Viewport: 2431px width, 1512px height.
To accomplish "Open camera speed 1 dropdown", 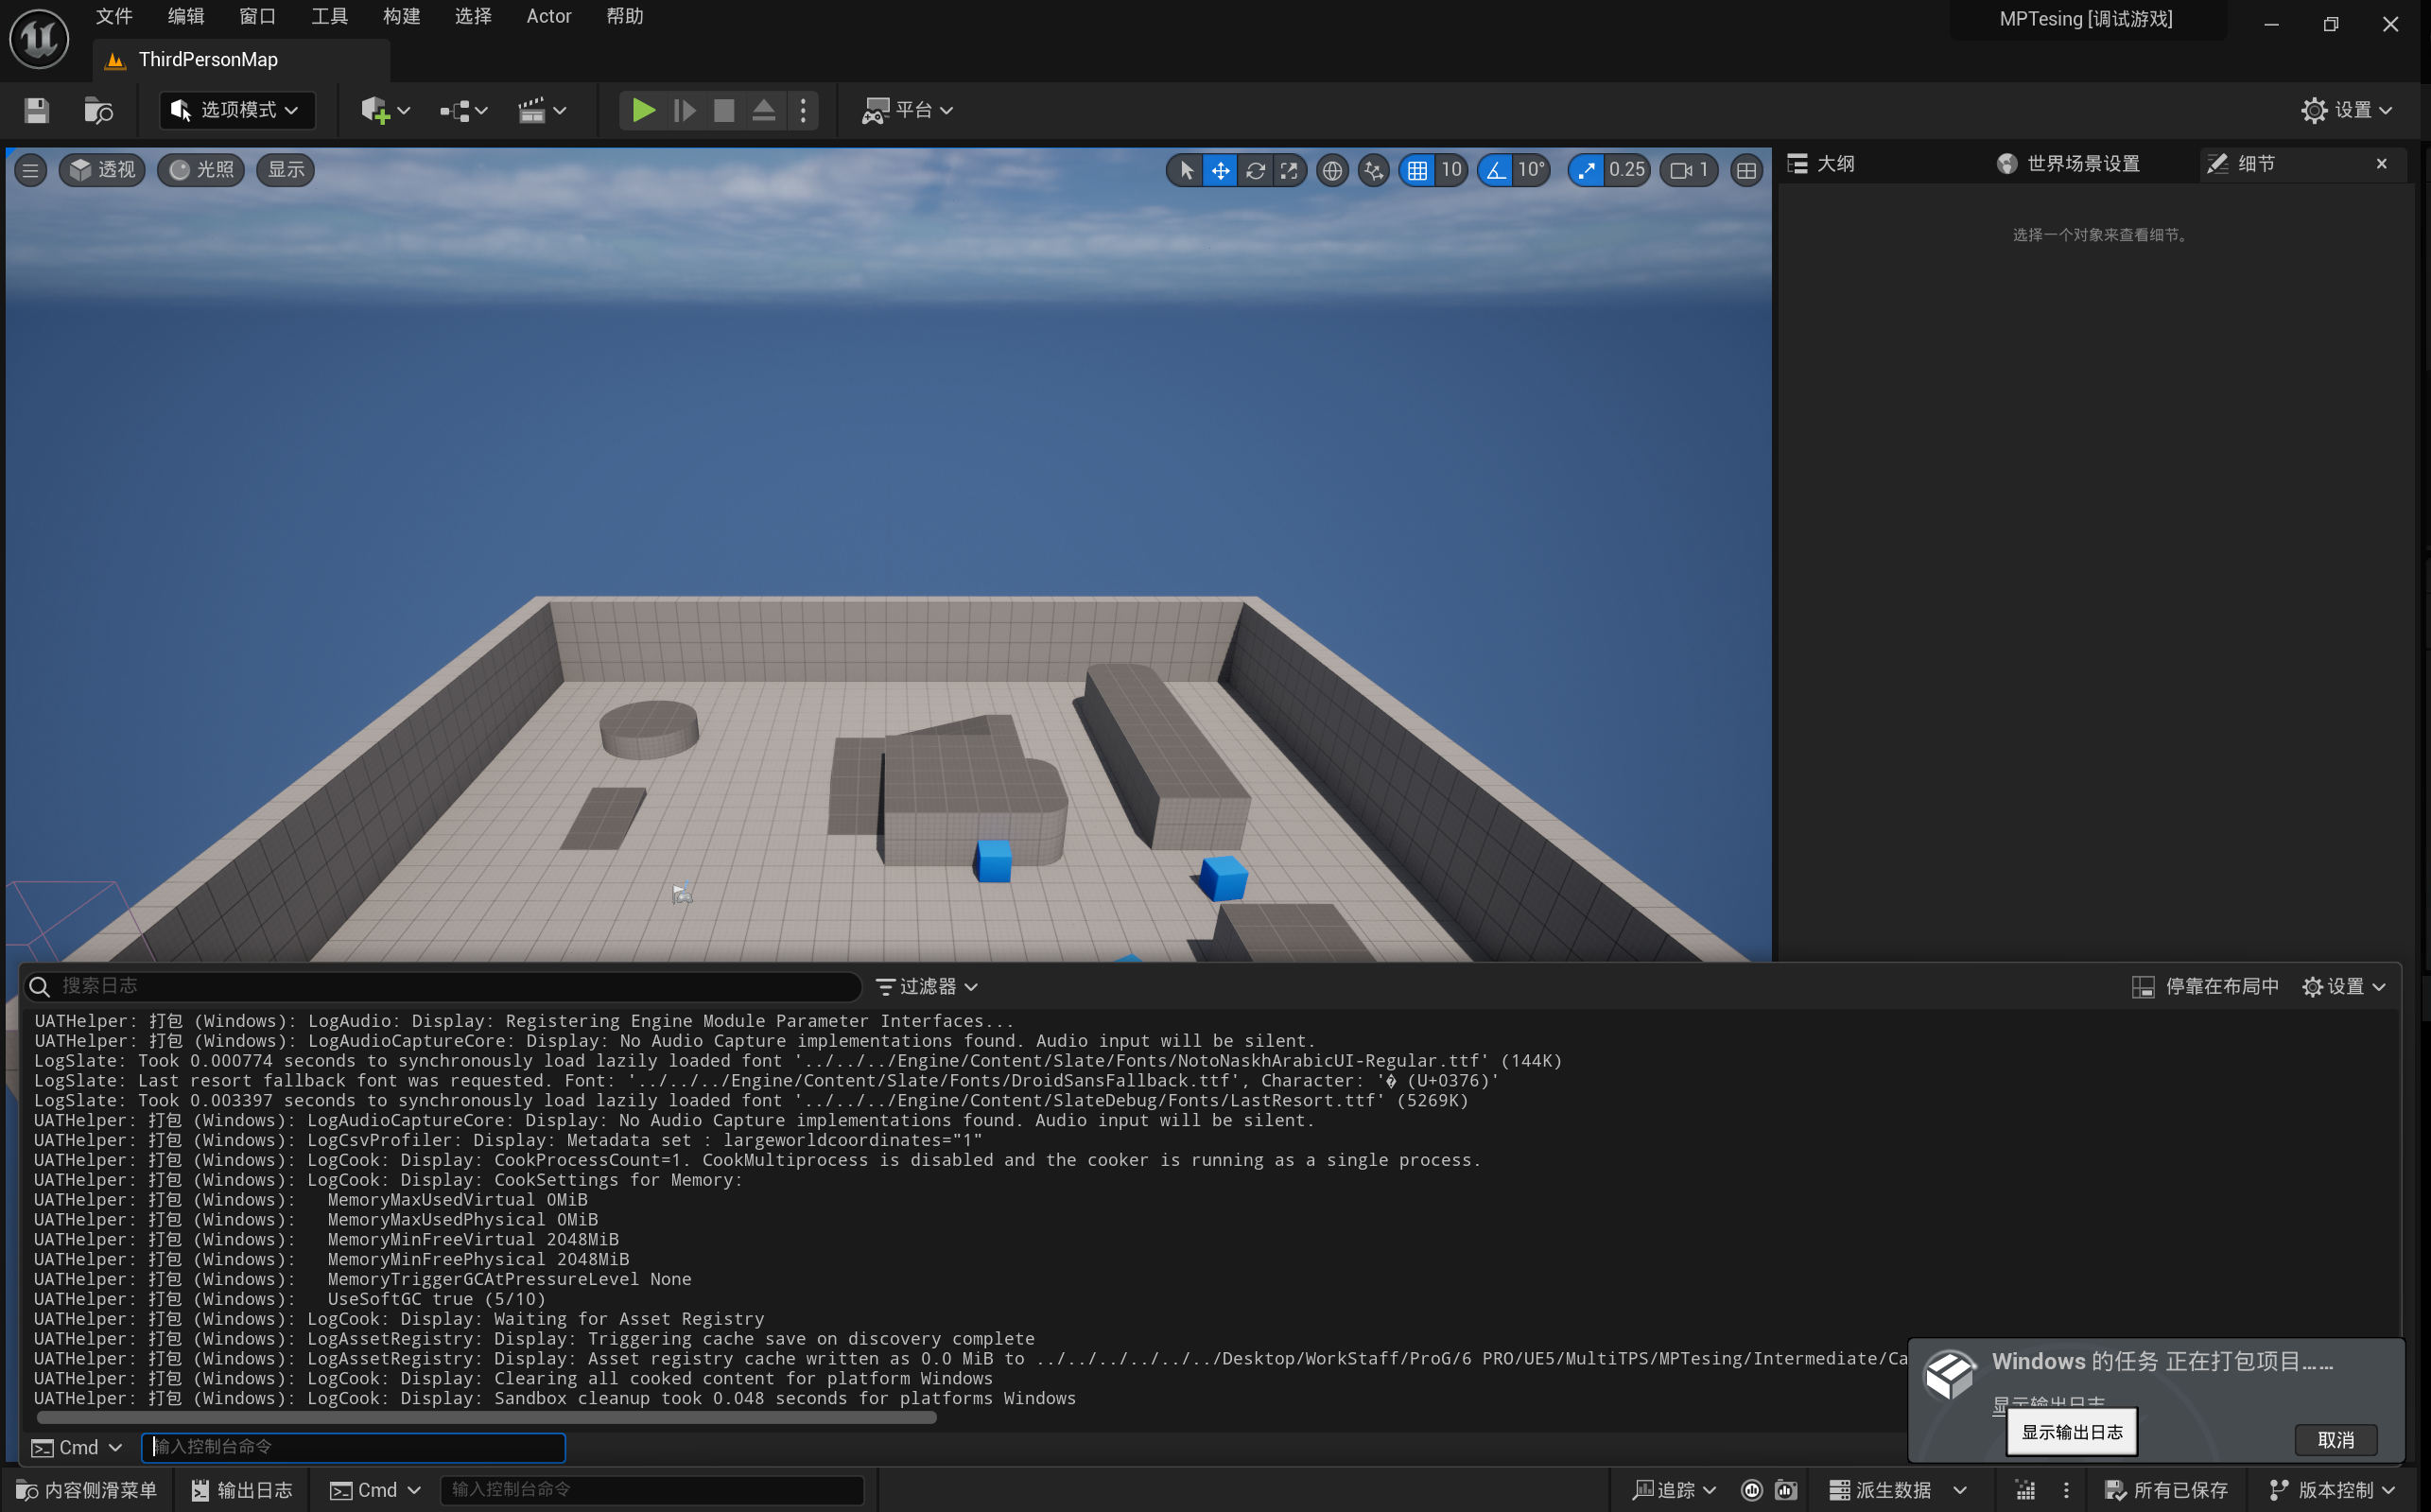I will 1689,170.
